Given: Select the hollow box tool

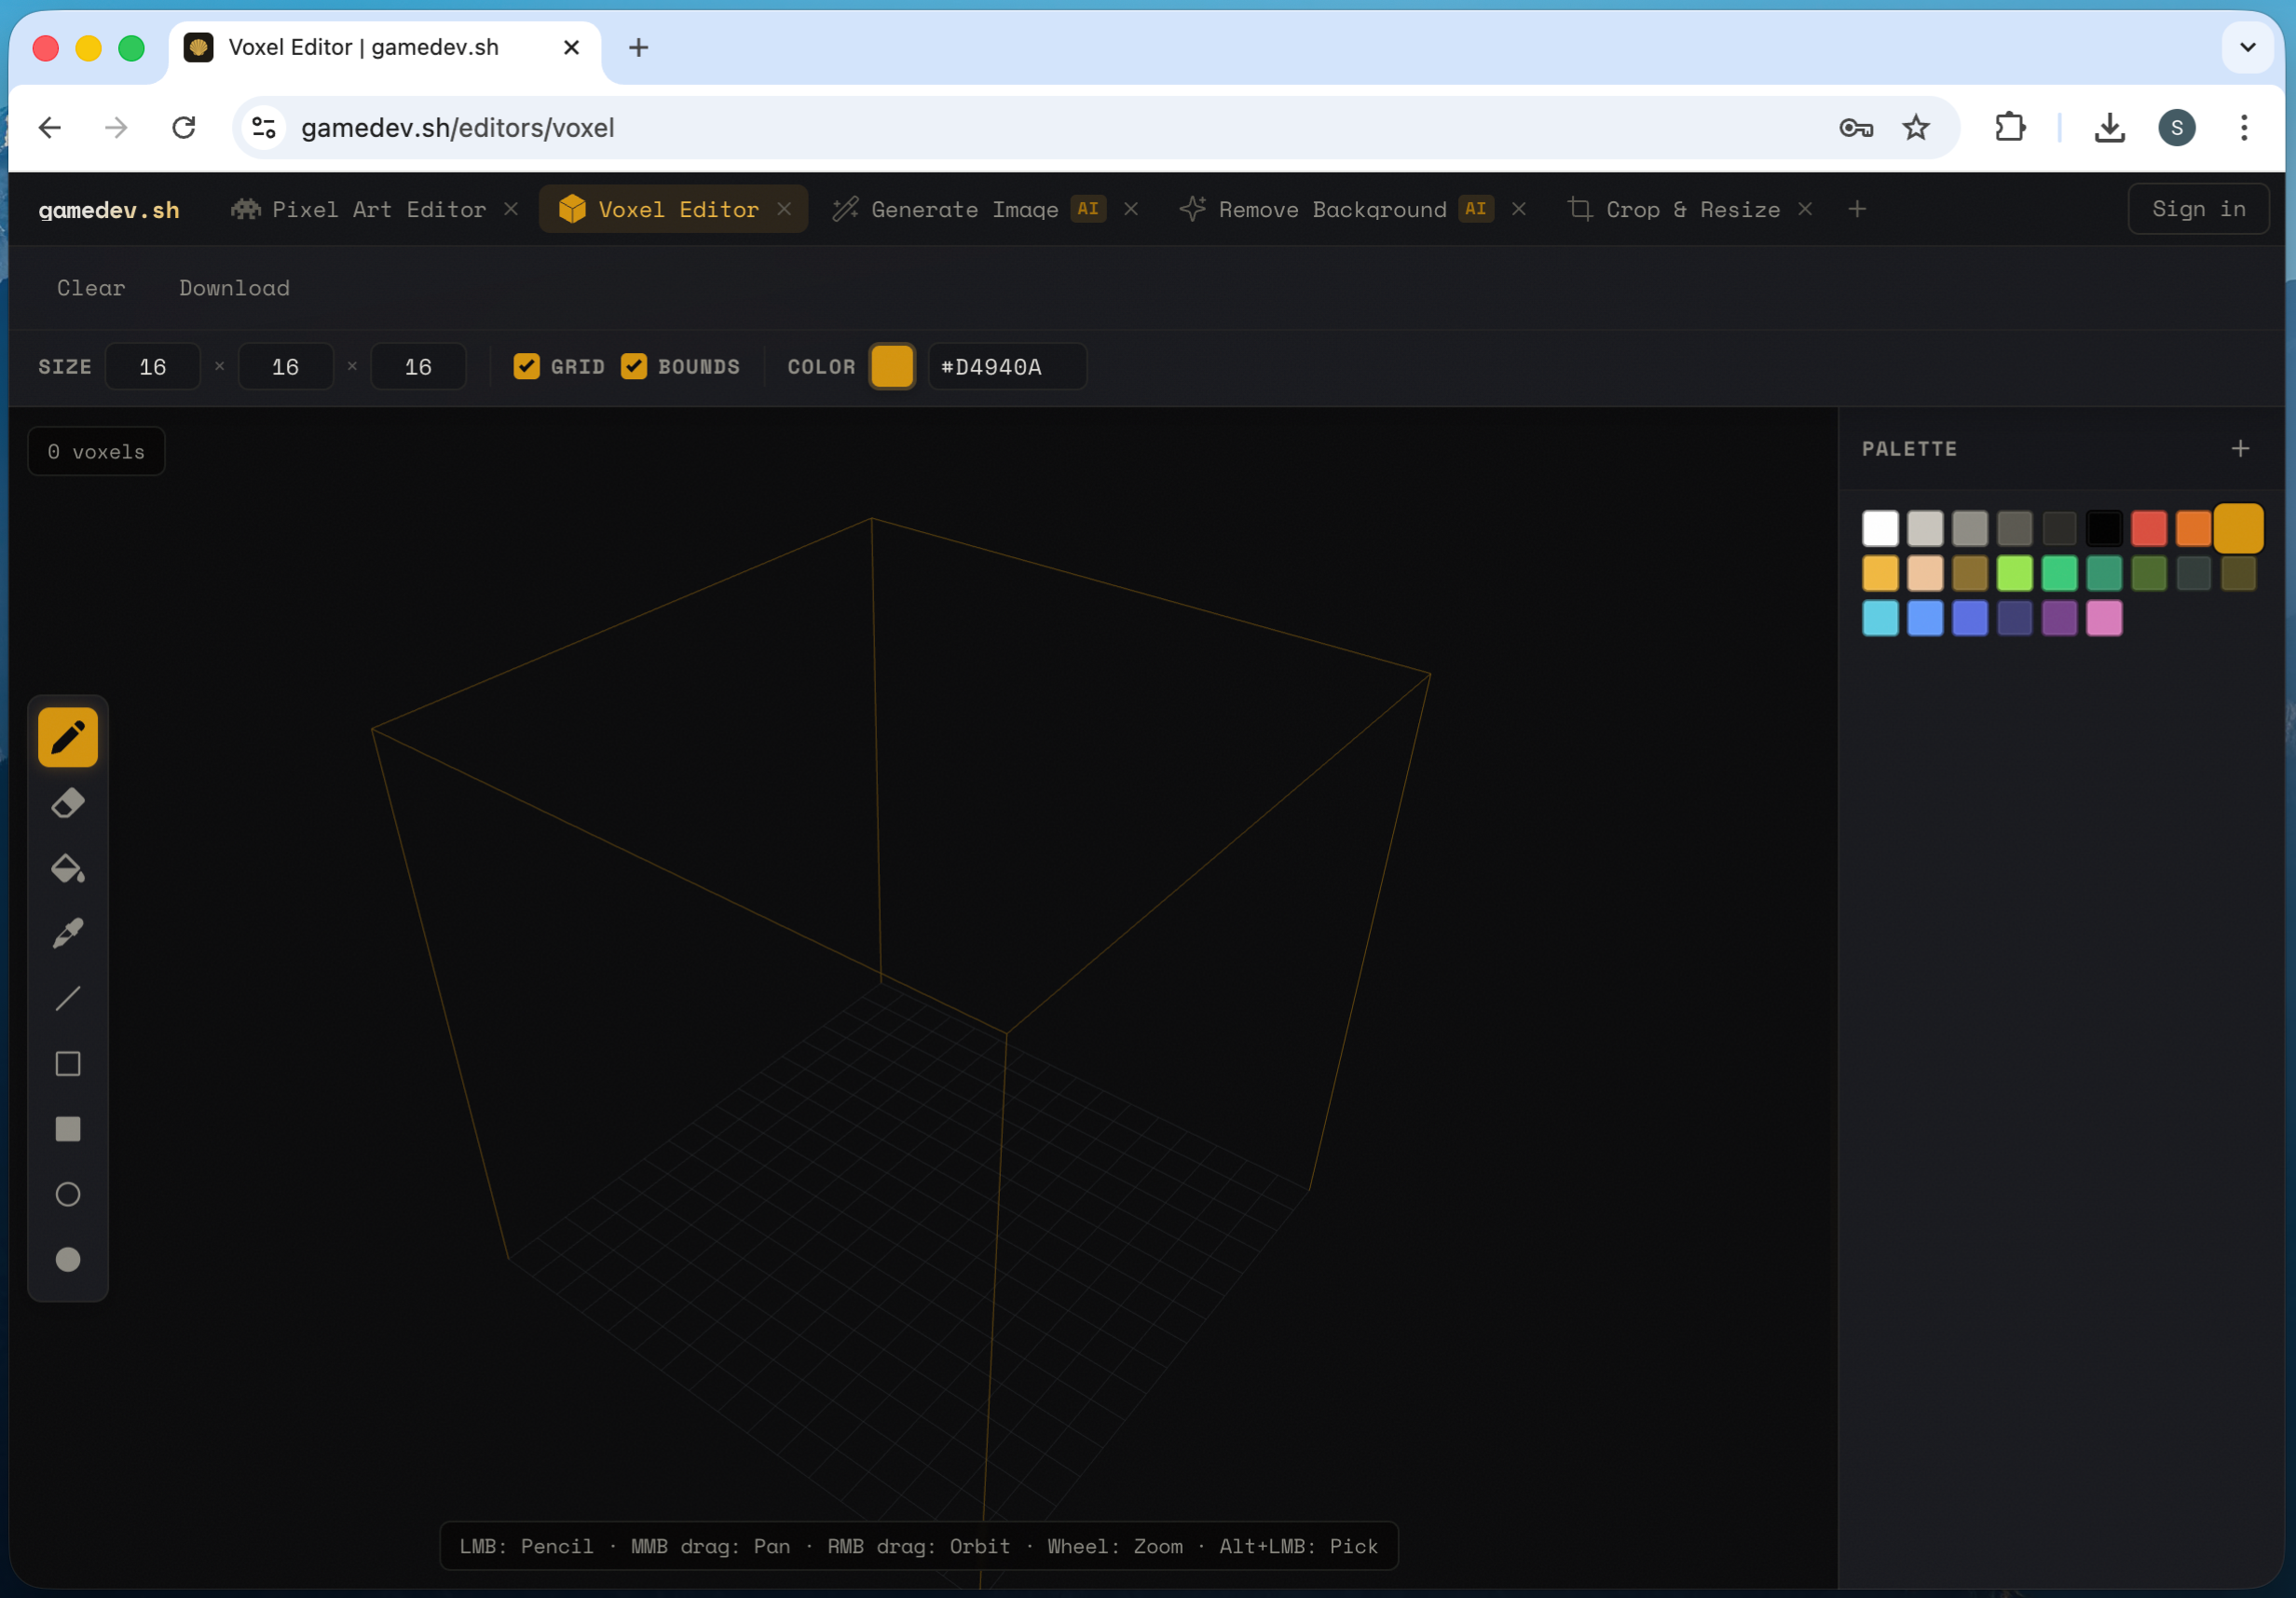Looking at the screenshot, I should tap(67, 1063).
